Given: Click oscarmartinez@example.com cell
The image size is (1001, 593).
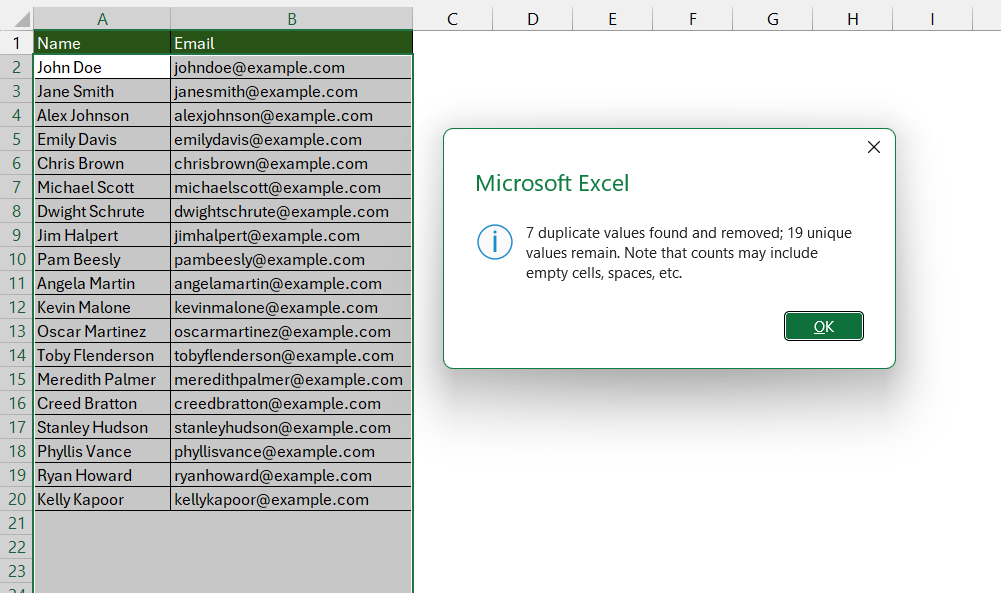Looking at the screenshot, I should point(292,331).
